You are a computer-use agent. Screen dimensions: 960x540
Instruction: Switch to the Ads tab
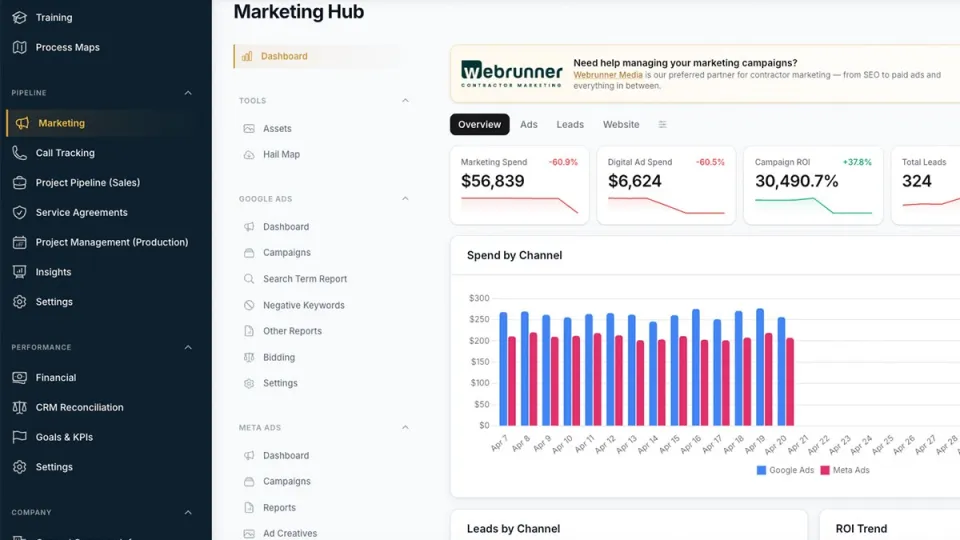[529, 124]
